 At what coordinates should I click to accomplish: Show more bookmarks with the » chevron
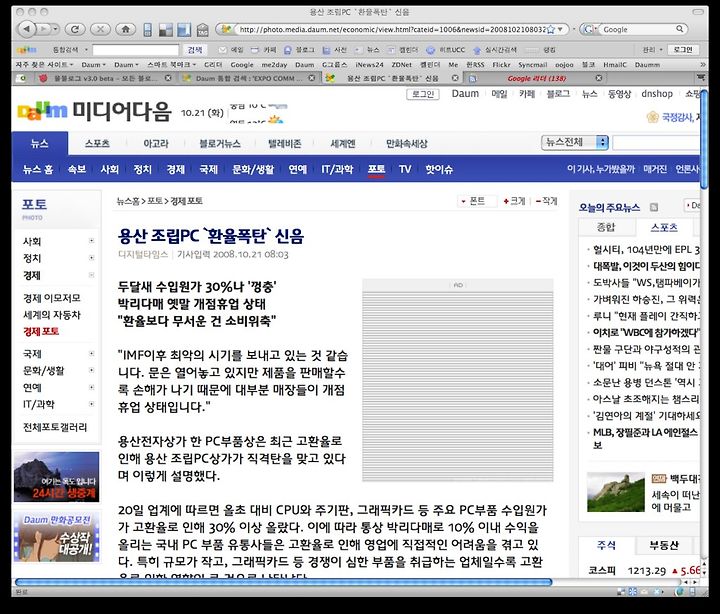click(x=703, y=65)
